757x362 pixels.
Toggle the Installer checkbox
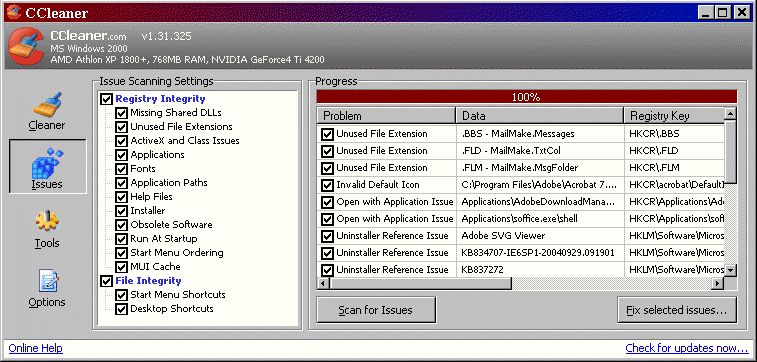pyautogui.click(x=121, y=211)
